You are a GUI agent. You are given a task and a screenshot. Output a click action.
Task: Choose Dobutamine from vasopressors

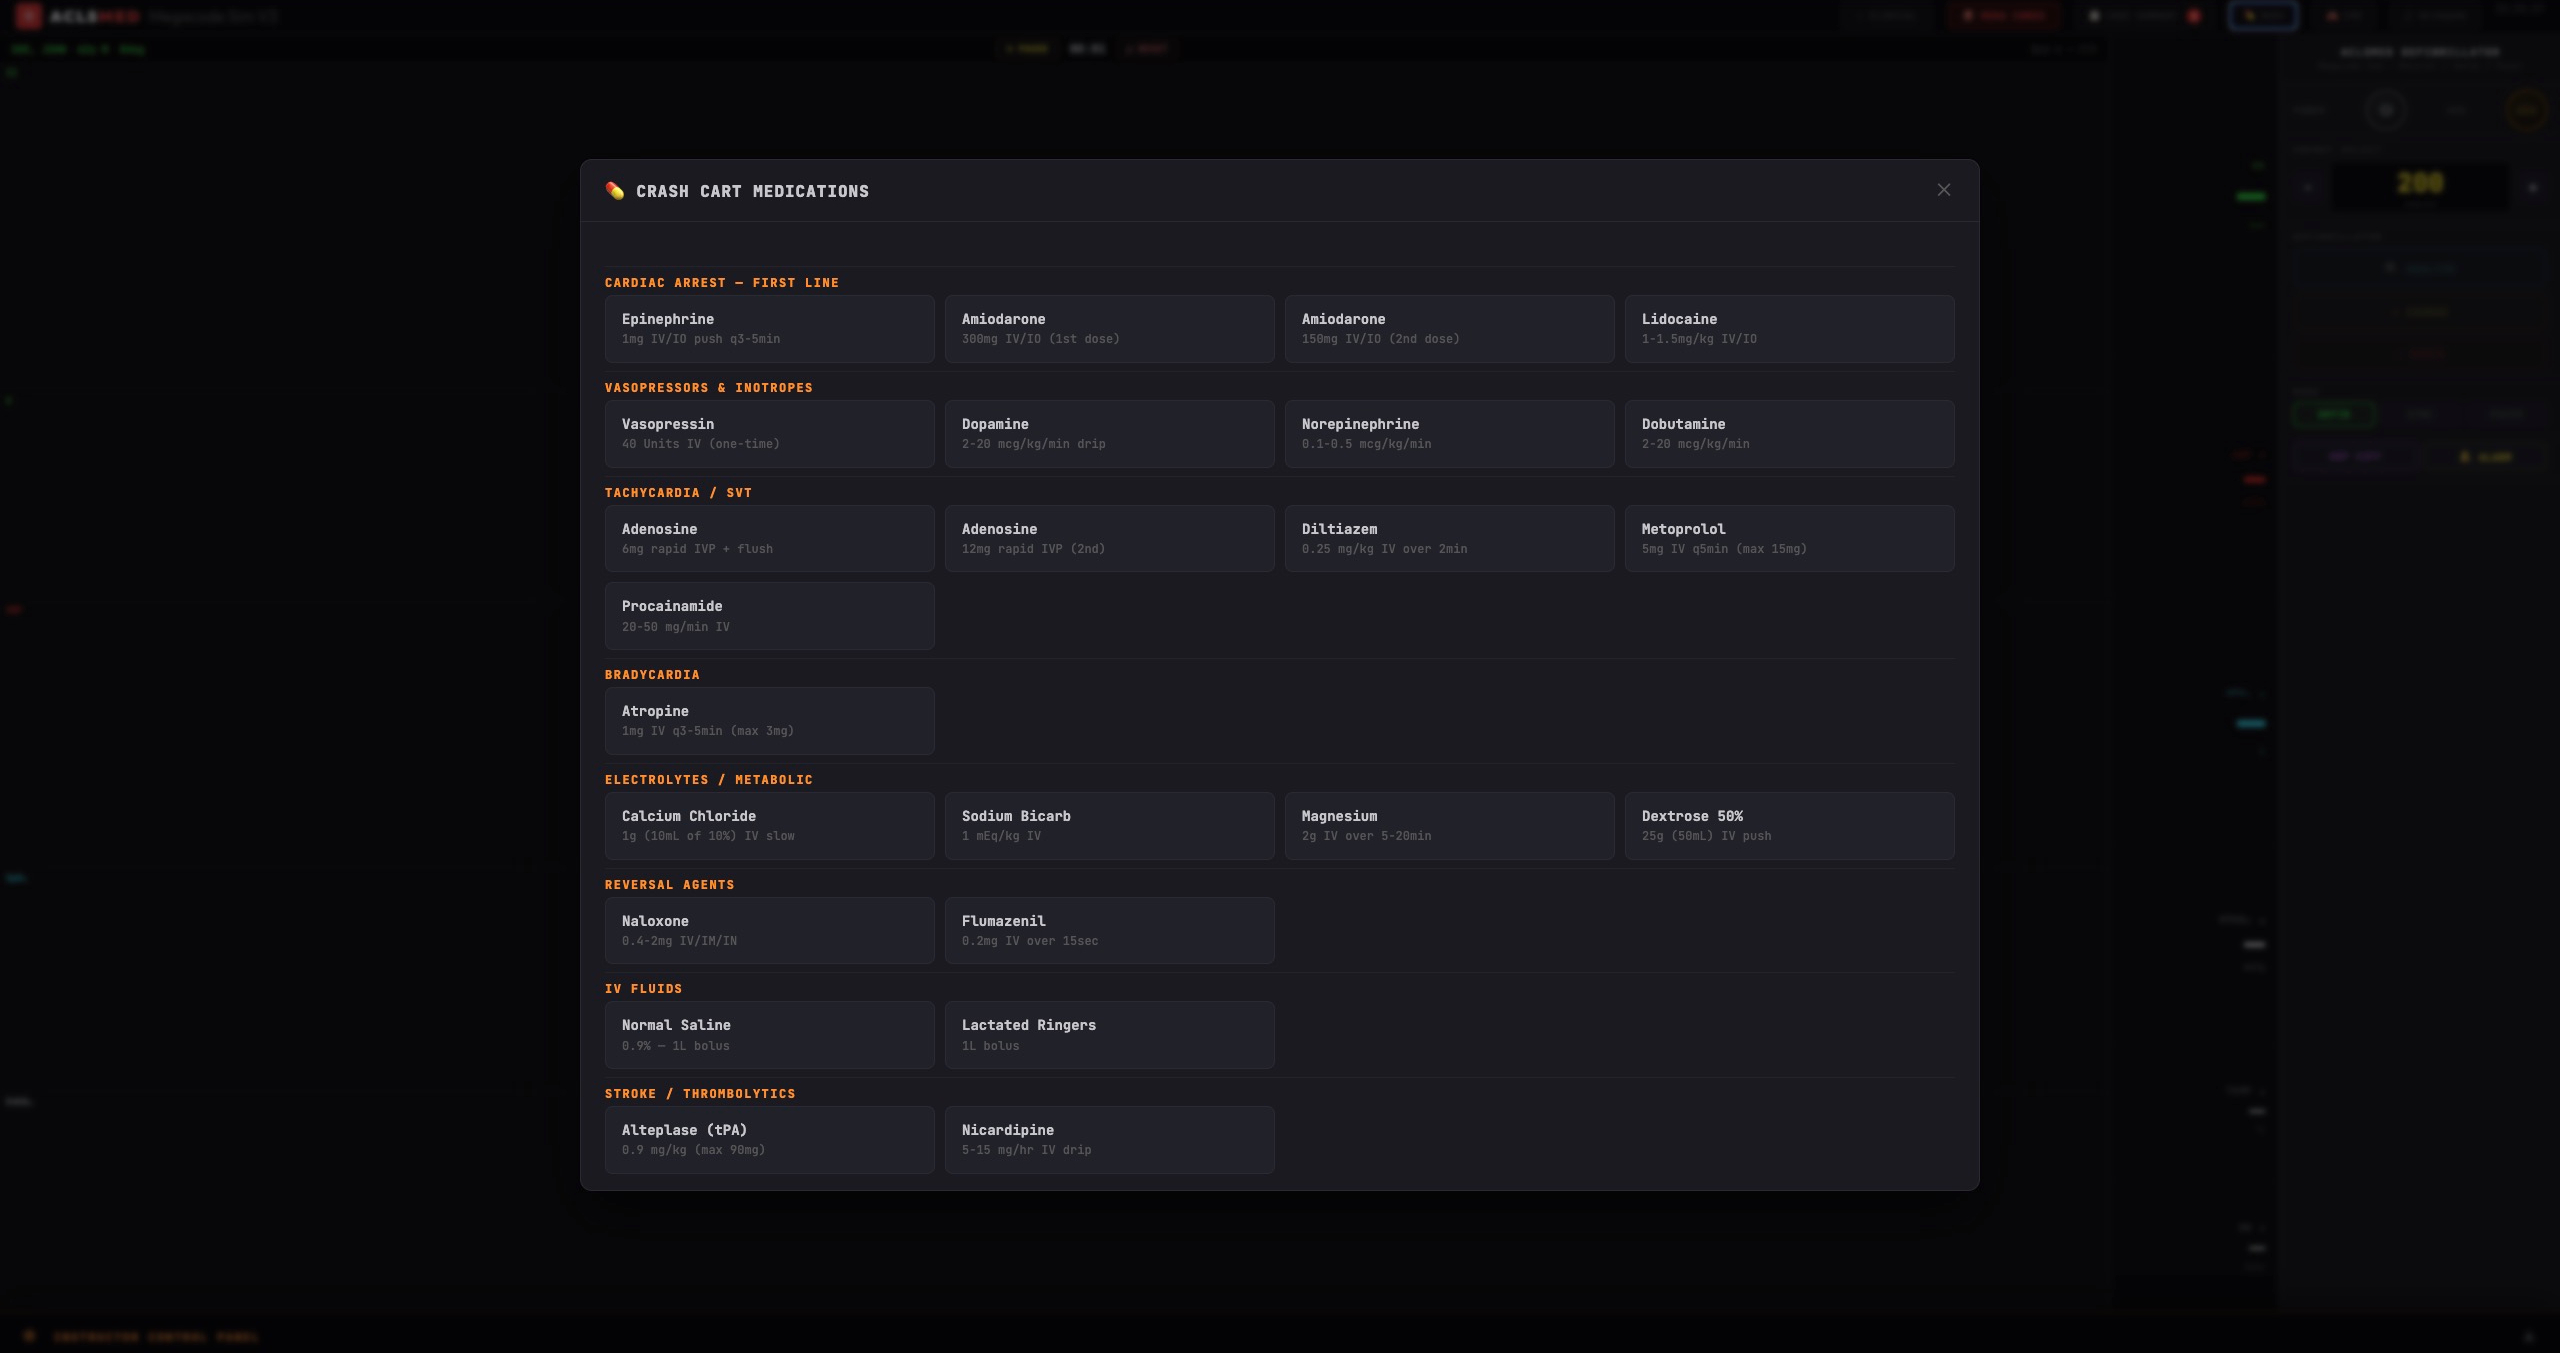[x=1789, y=433]
